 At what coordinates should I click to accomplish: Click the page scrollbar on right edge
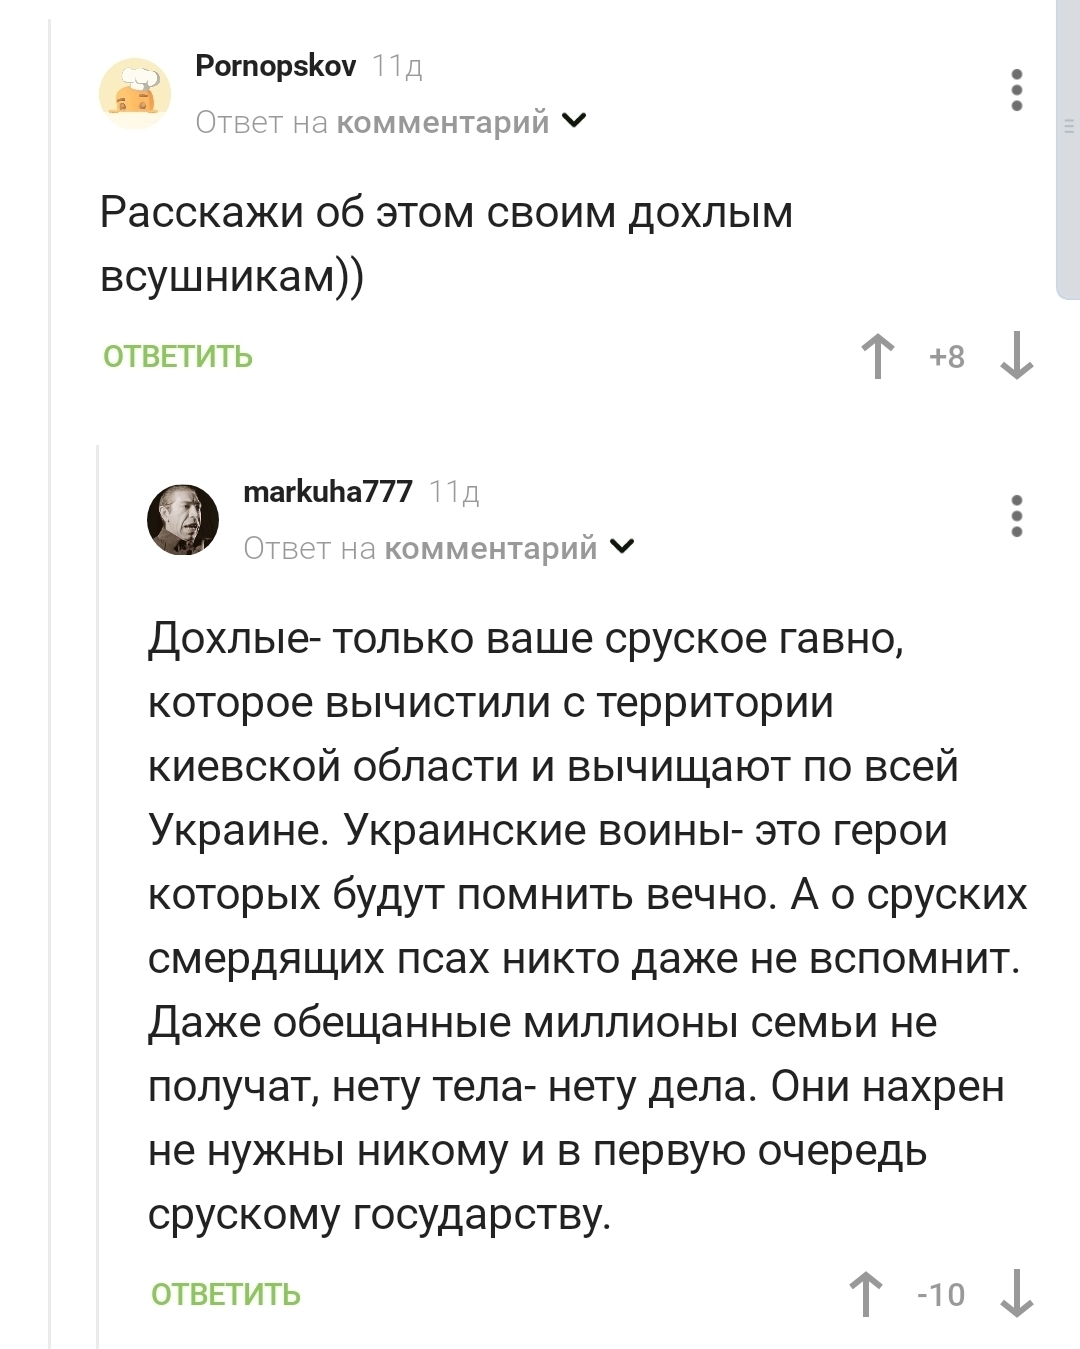click(x=1068, y=150)
